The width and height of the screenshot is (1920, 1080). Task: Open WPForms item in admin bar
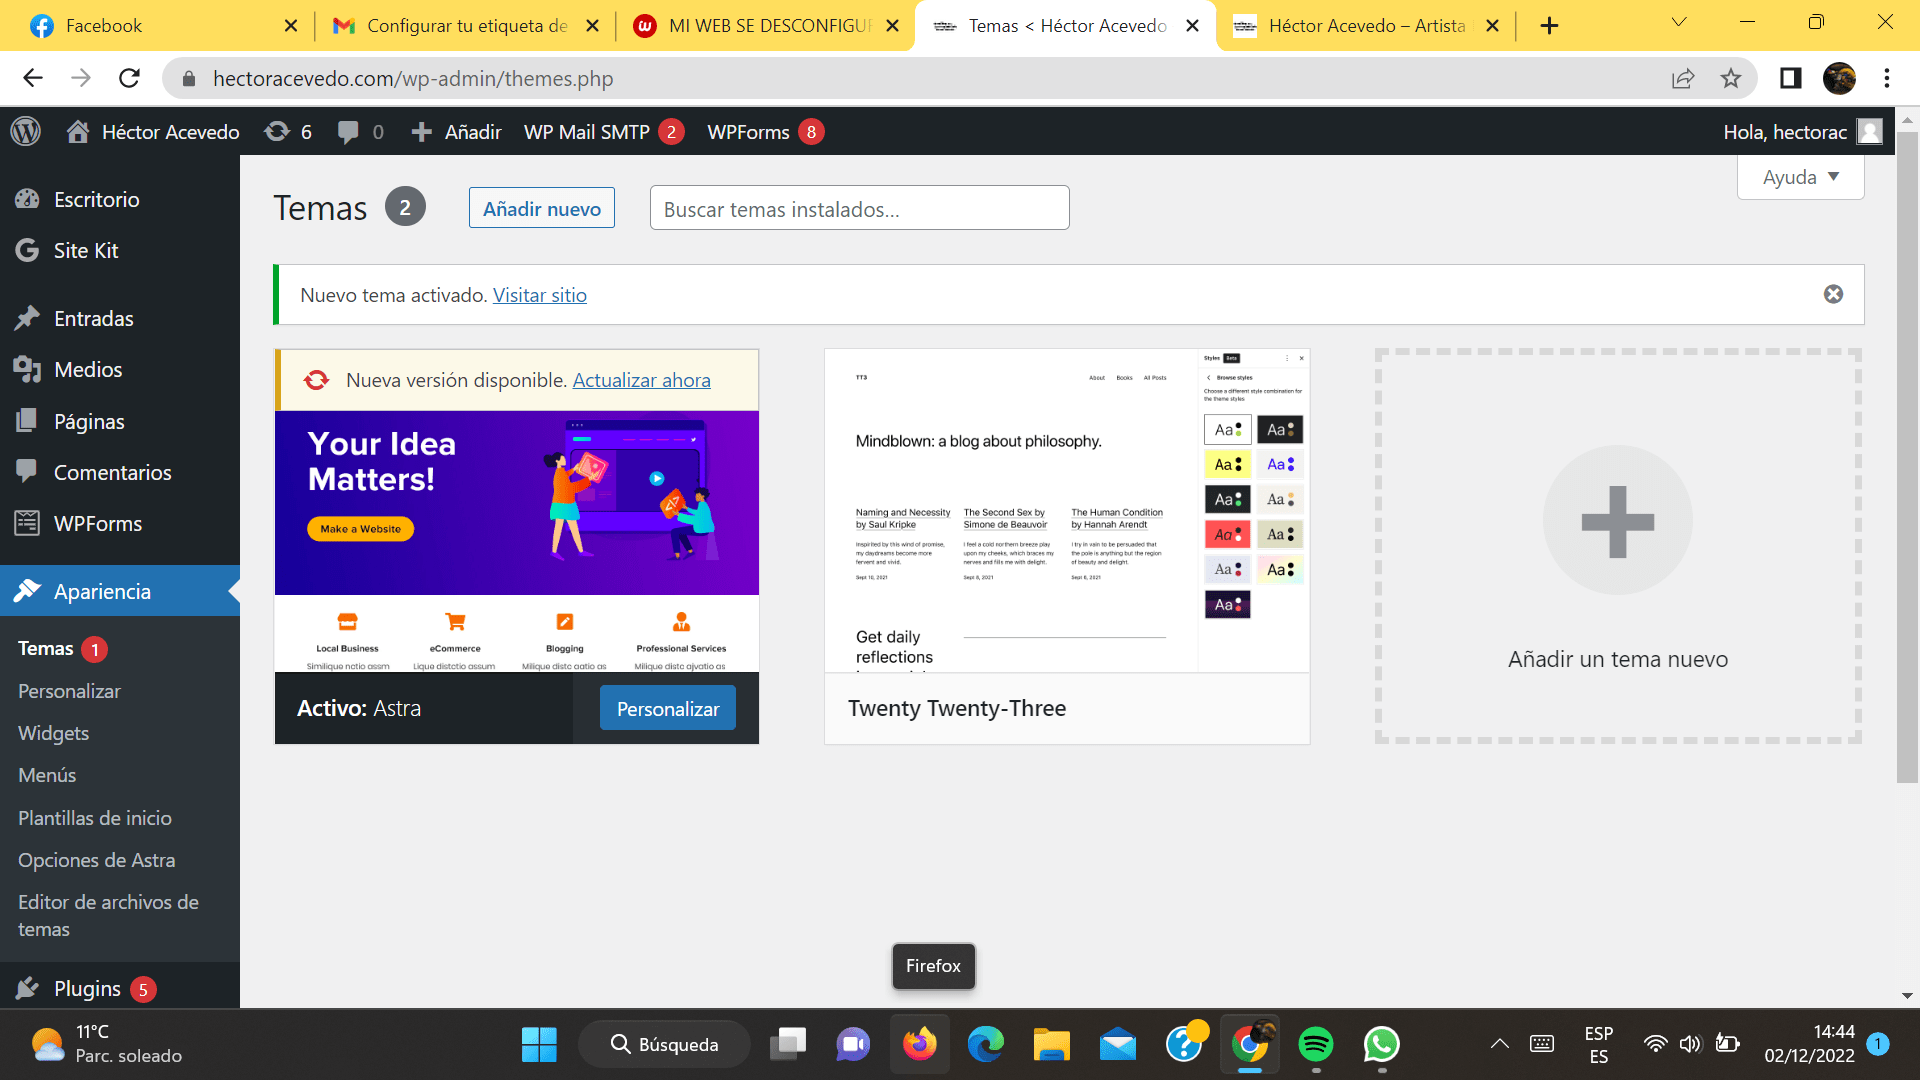[765, 132]
